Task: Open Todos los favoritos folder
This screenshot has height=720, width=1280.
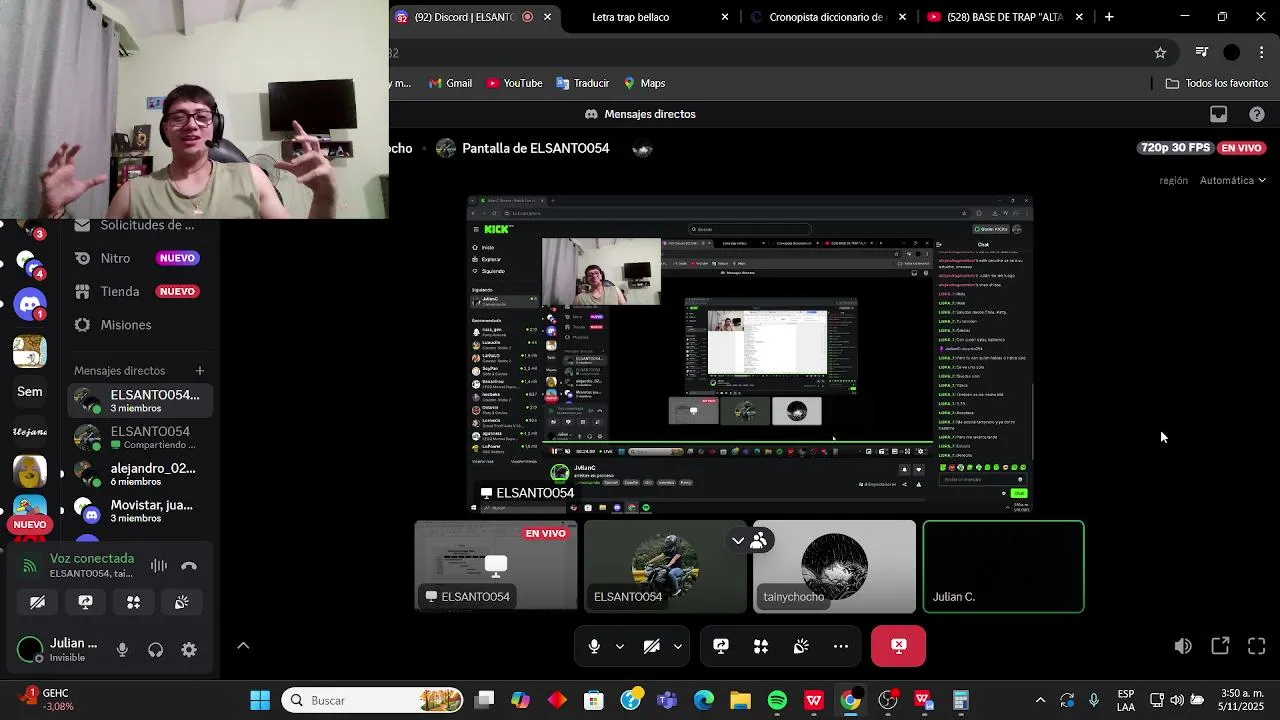Action: click(x=1217, y=83)
